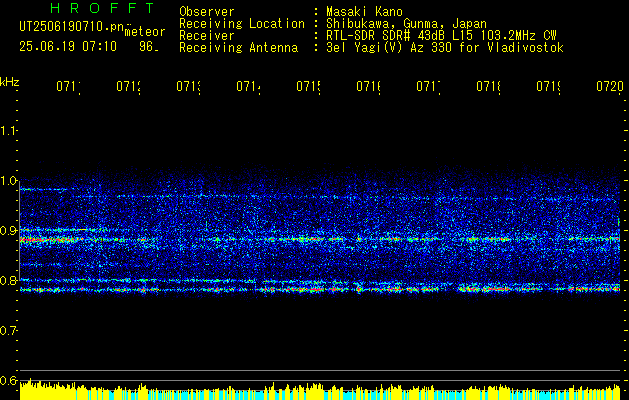
Task: Click the "Receiving Antenna" label
Action: tap(239, 48)
